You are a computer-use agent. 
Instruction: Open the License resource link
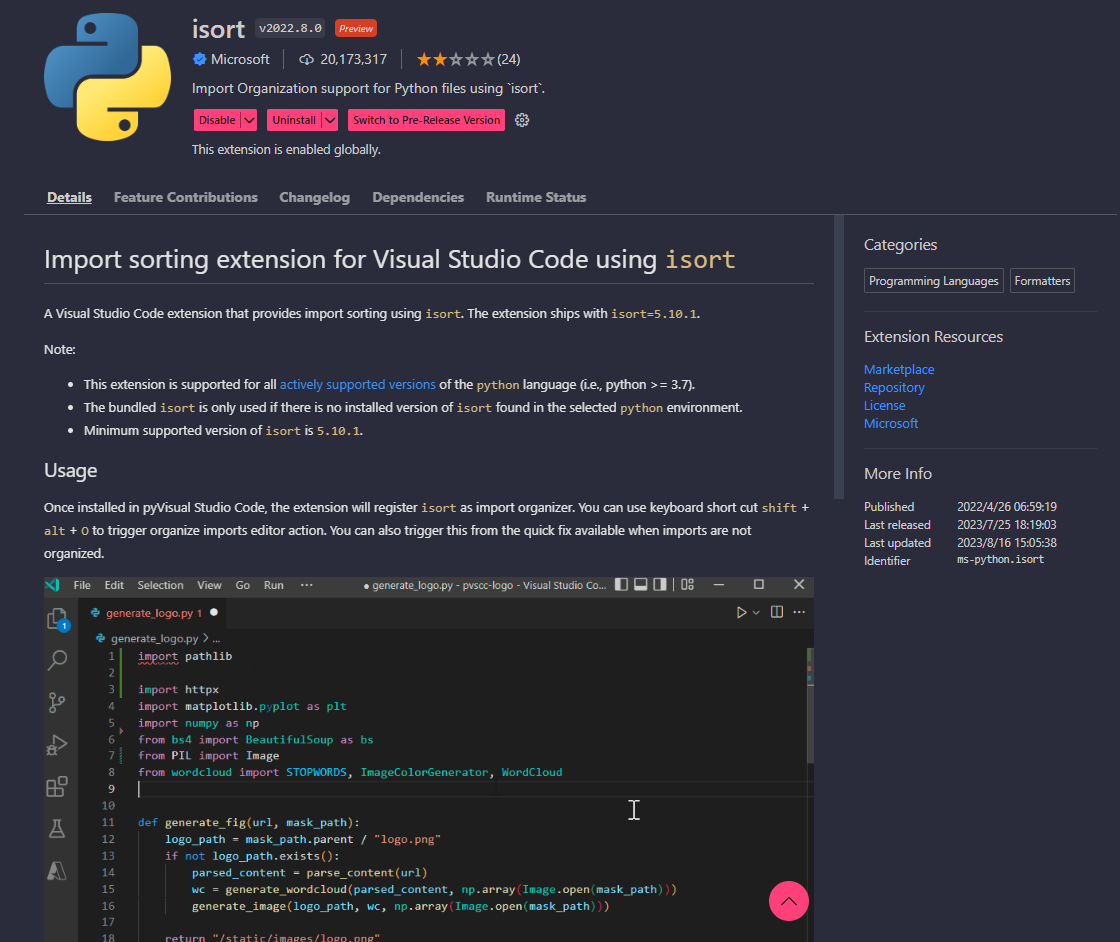884,405
